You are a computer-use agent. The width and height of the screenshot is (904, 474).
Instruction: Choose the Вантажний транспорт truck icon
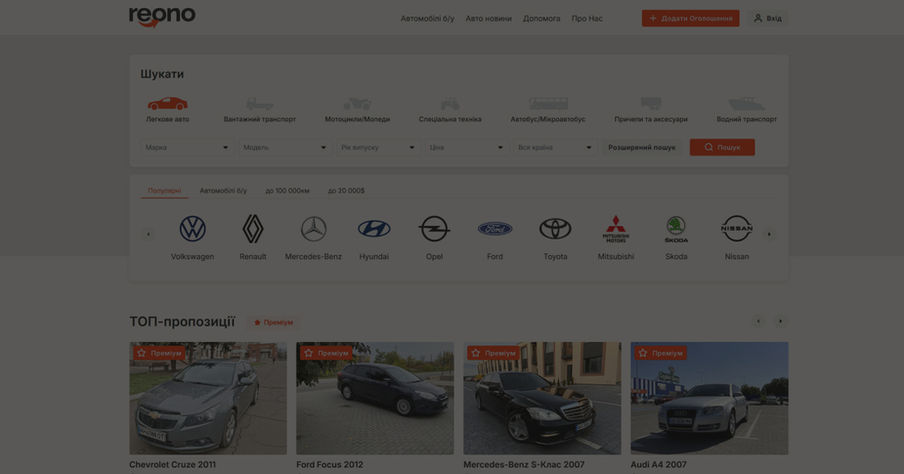coord(259,104)
